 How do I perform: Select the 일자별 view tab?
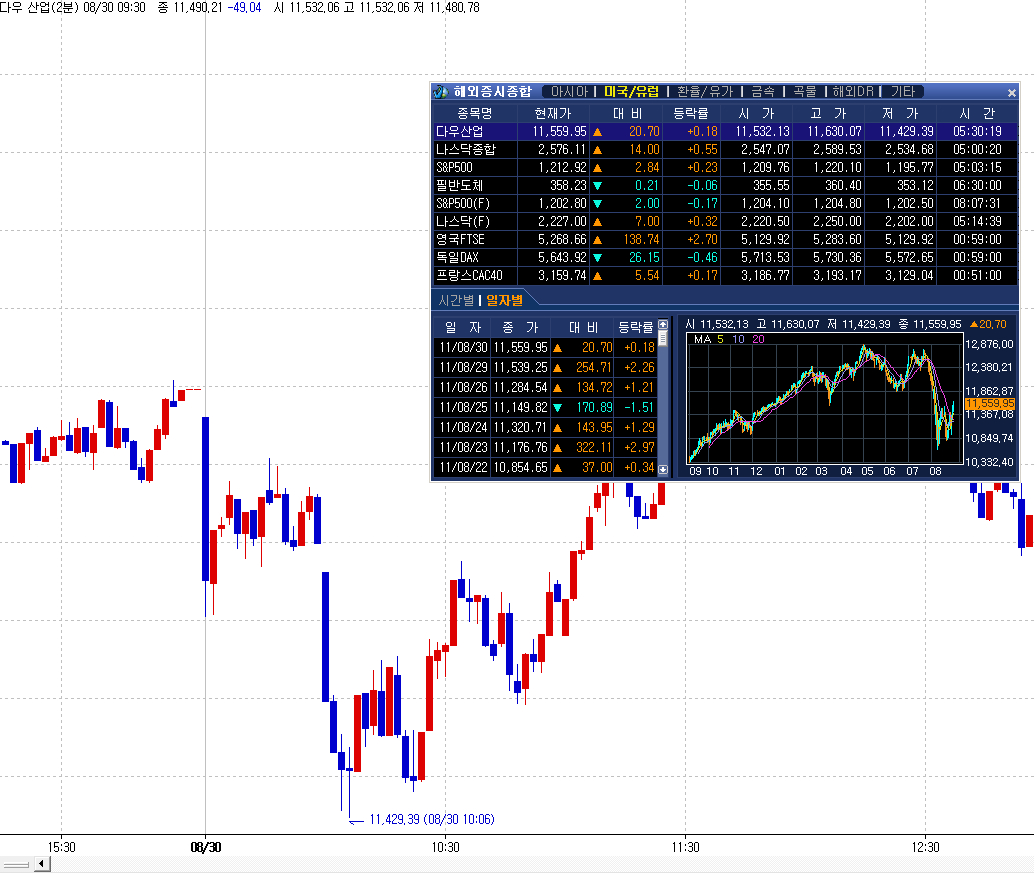click(x=504, y=300)
